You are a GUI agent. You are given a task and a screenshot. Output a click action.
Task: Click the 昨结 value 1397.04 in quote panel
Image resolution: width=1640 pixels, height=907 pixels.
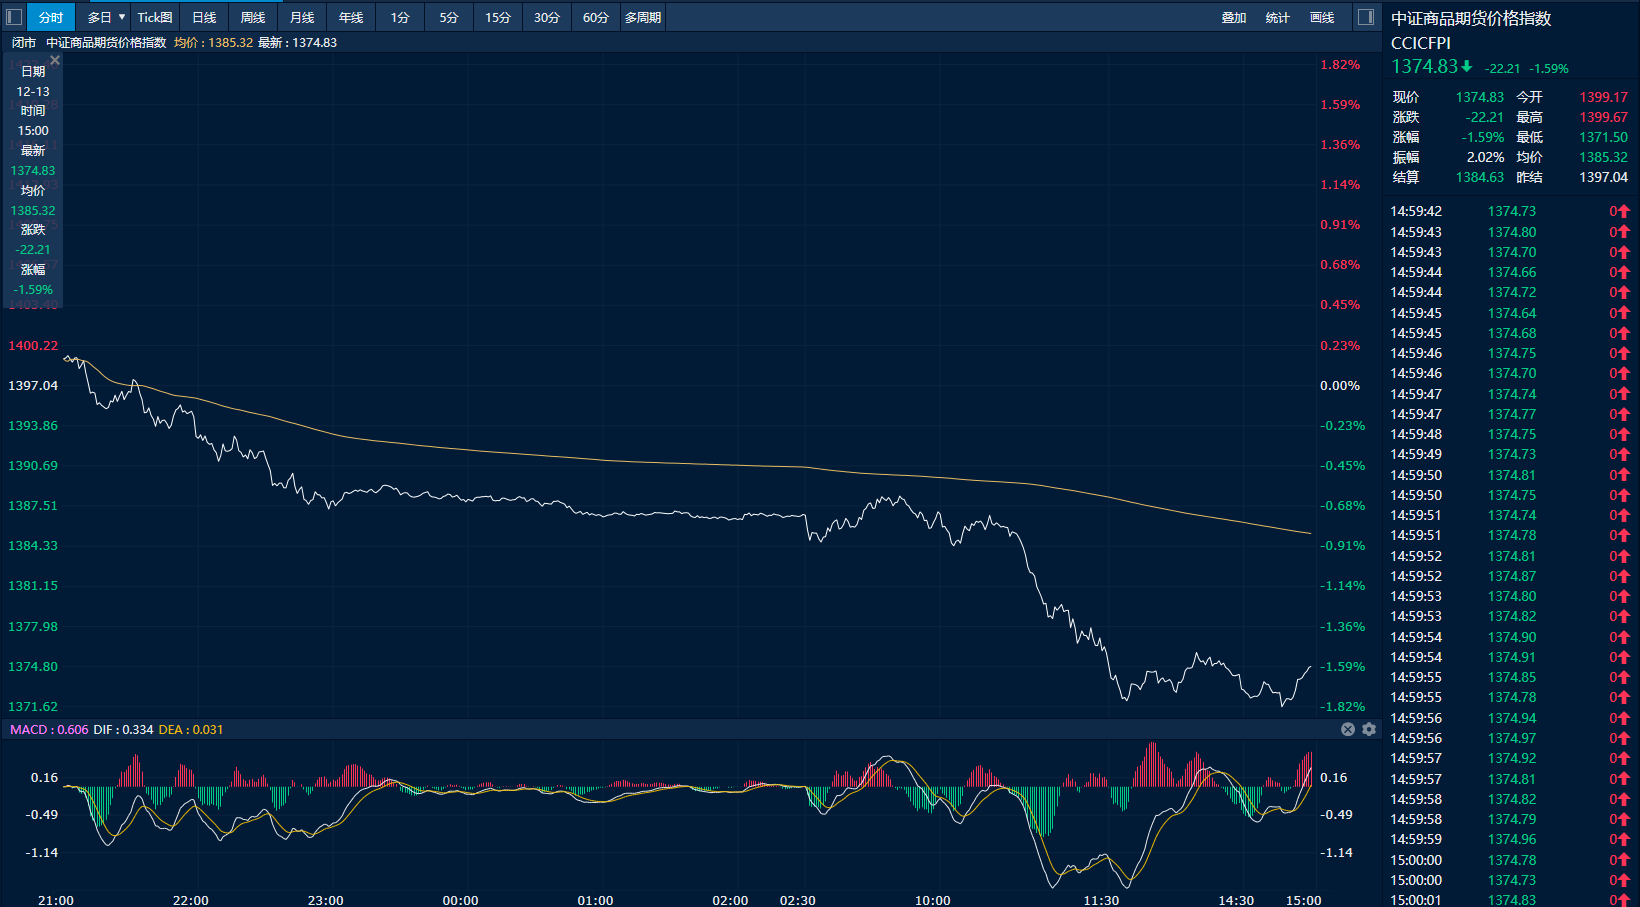(1604, 177)
